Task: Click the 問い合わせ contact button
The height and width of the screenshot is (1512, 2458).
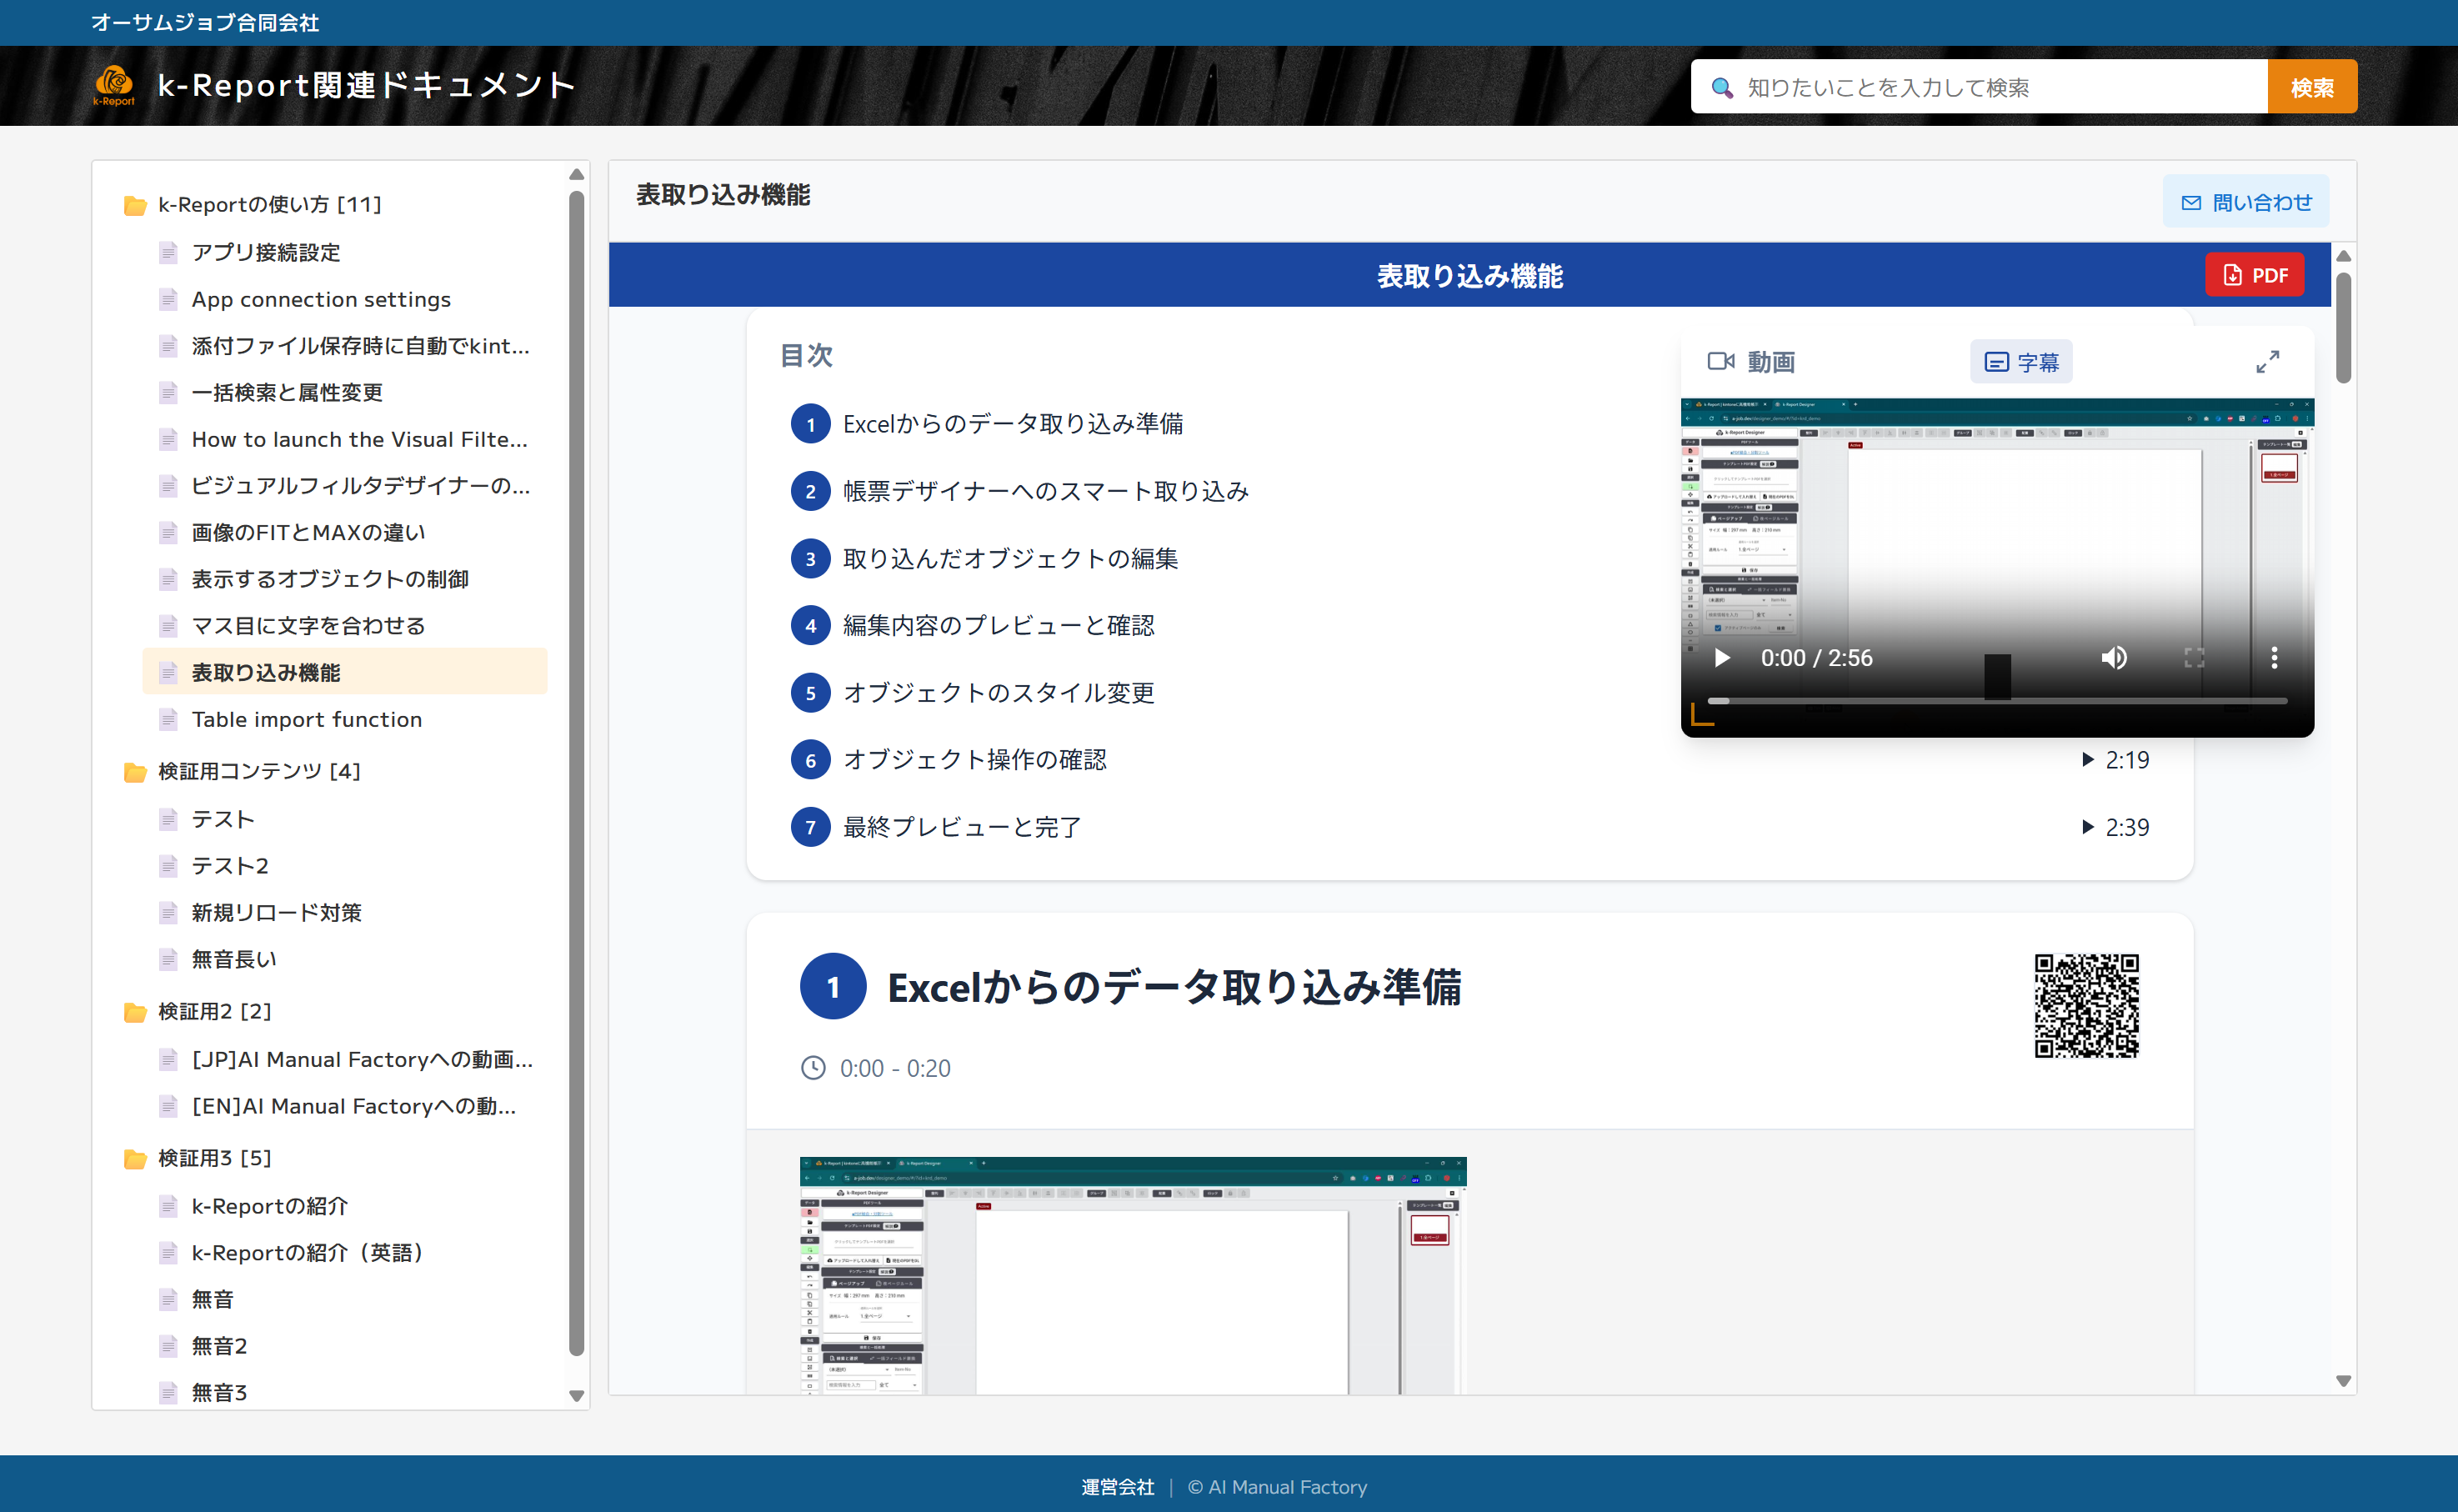Action: click(x=2245, y=202)
